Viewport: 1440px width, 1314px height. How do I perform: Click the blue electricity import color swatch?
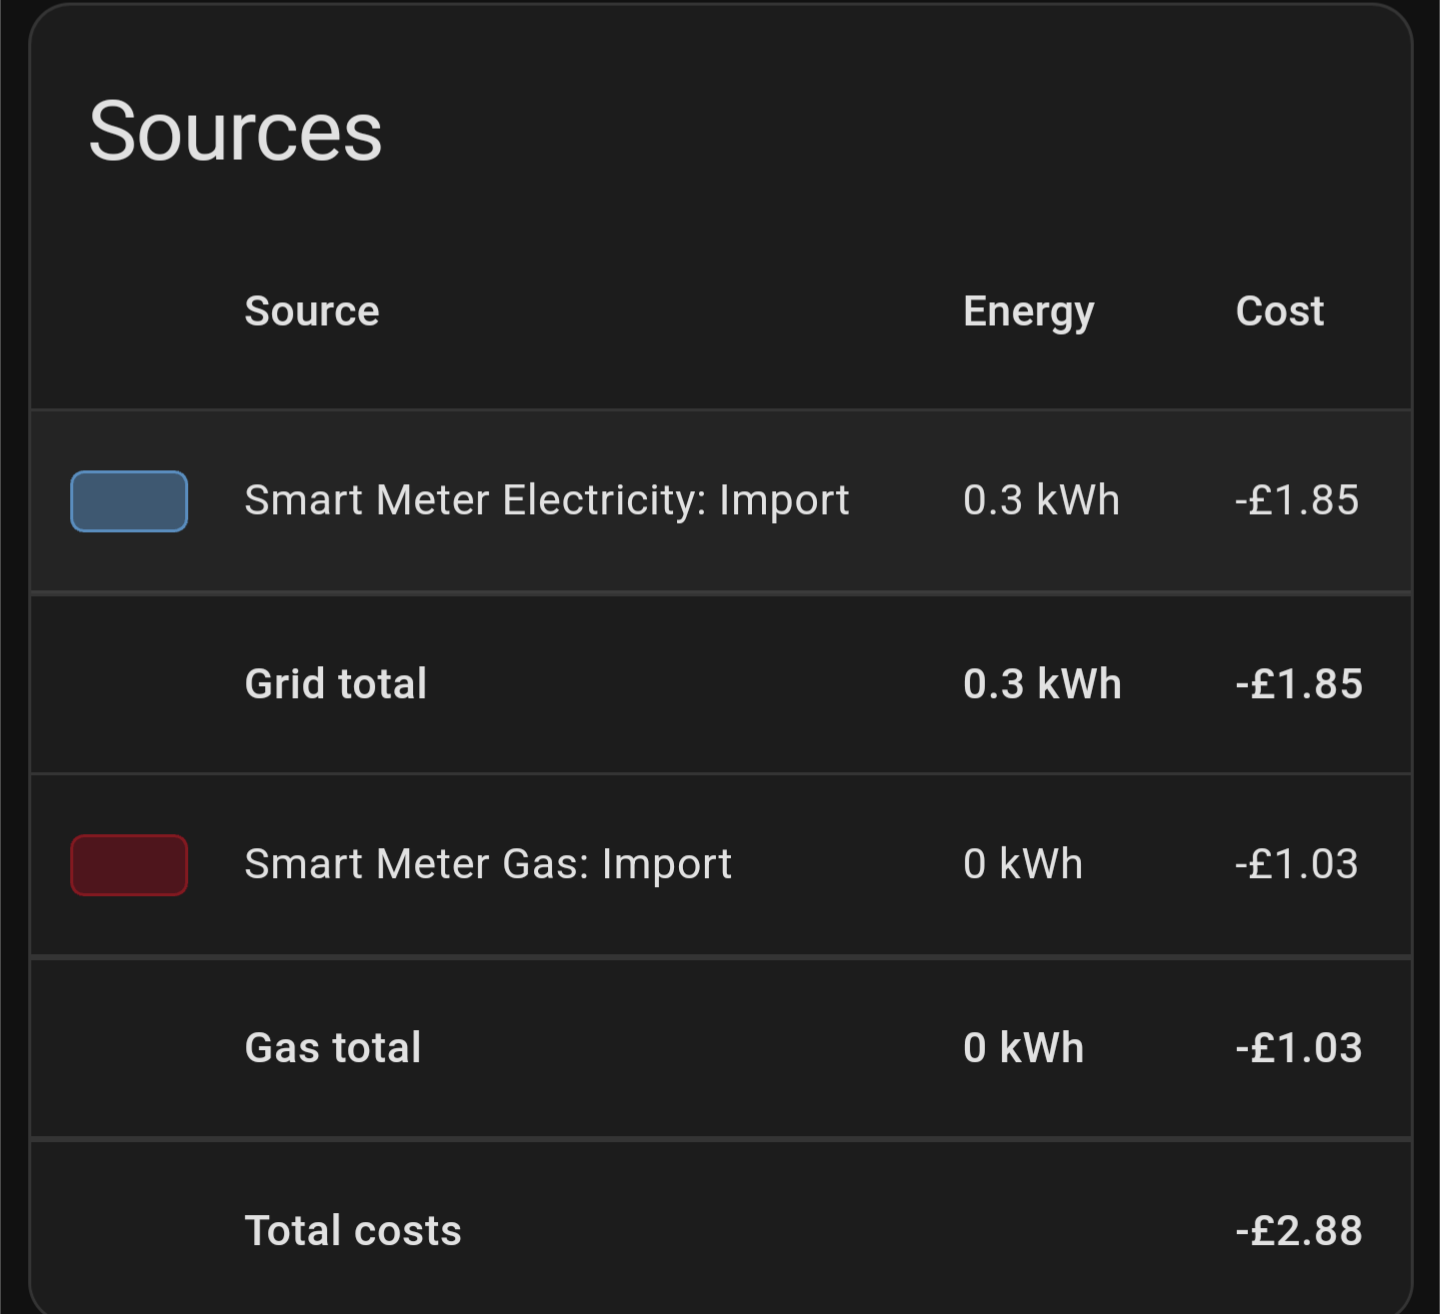pyautogui.click(x=129, y=501)
